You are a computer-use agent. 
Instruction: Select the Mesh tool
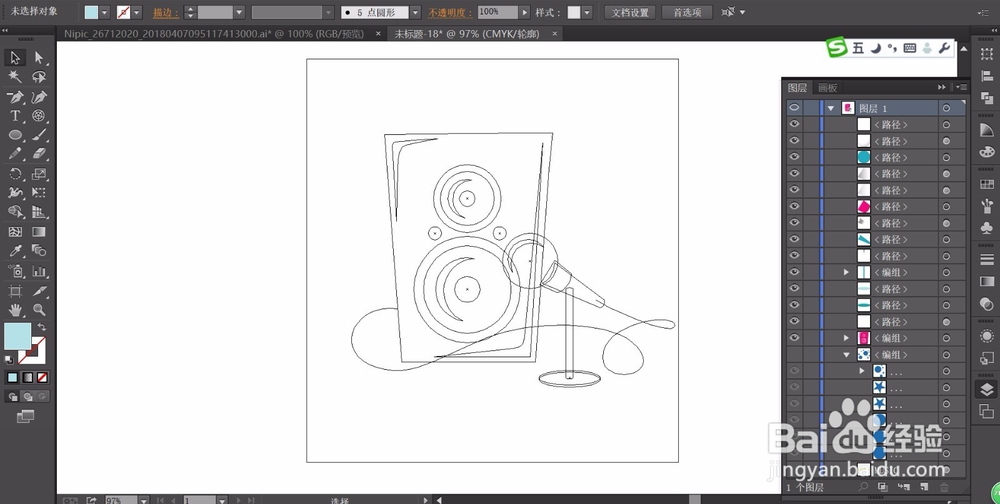pyautogui.click(x=15, y=232)
